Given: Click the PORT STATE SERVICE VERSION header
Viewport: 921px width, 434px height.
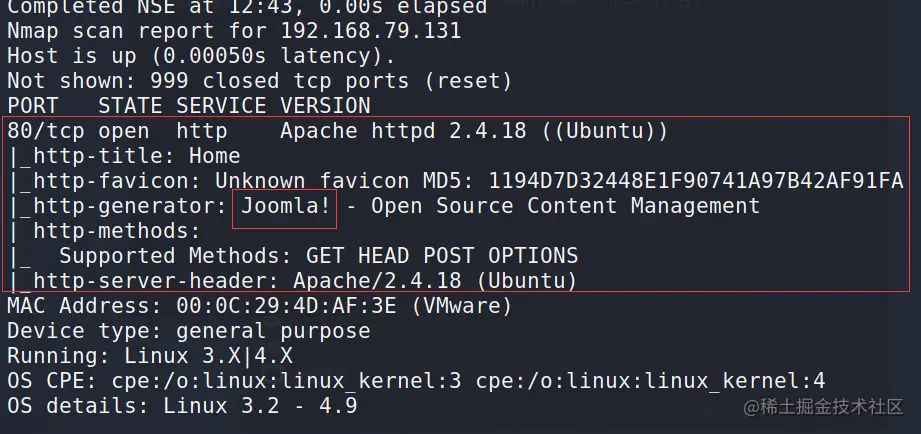Looking at the screenshot, I should pos(189,106).
